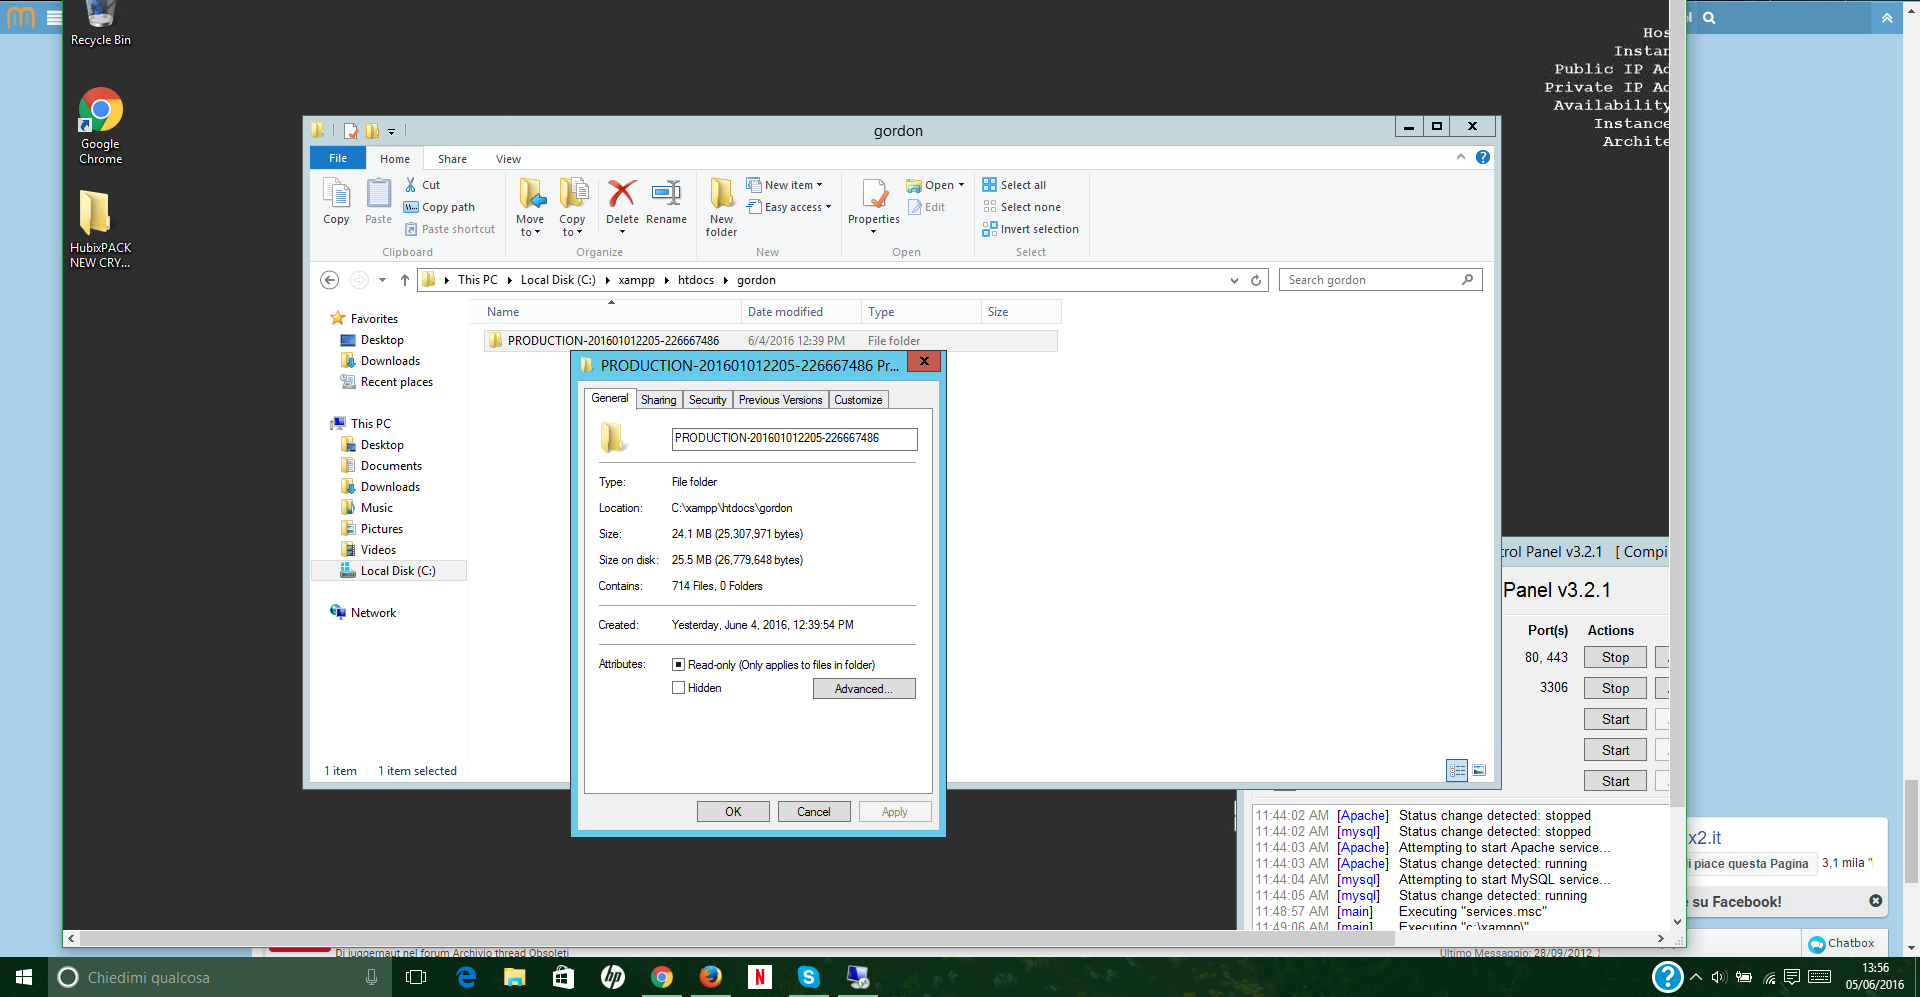Toggle the Hidden attribute checkbox

click(x=679, y=688)
